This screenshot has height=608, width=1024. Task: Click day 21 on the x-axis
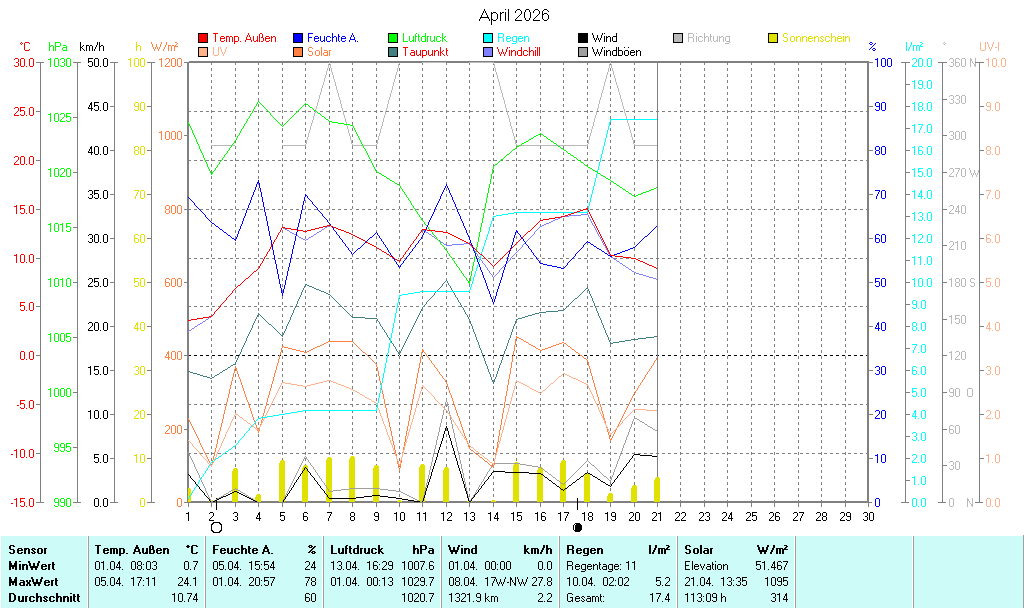656,516
